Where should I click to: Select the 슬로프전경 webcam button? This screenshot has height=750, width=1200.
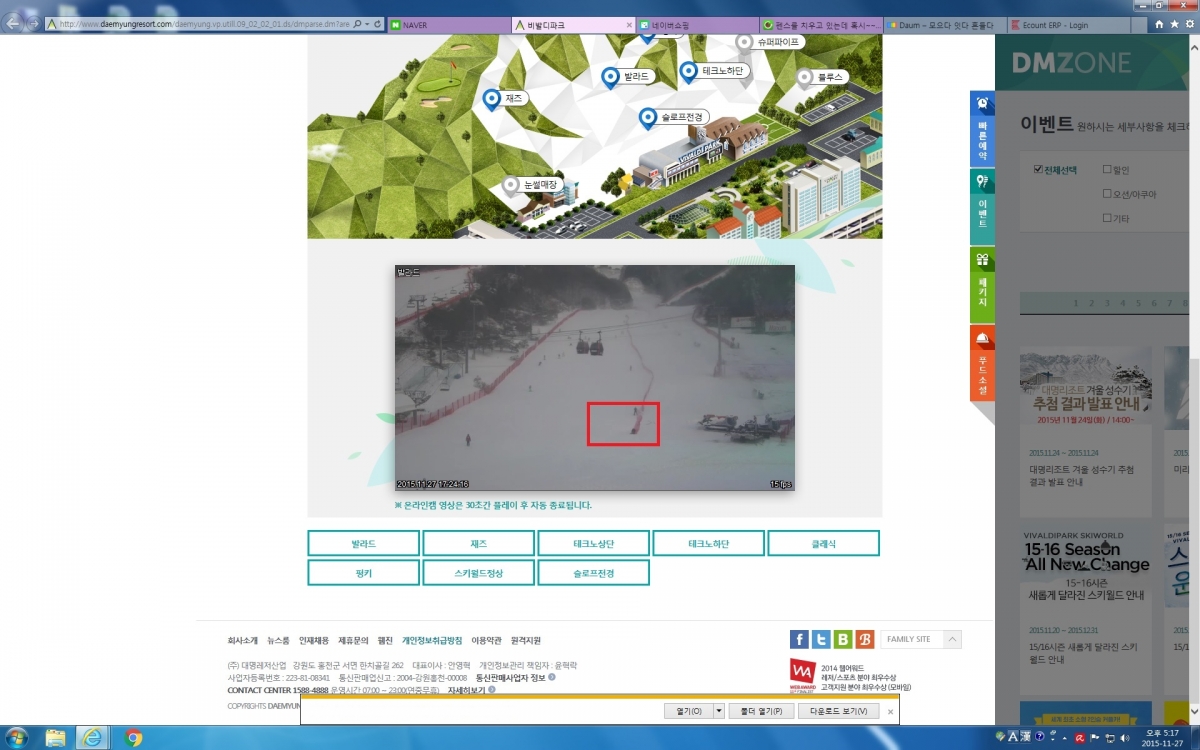(x=594, y=573)
